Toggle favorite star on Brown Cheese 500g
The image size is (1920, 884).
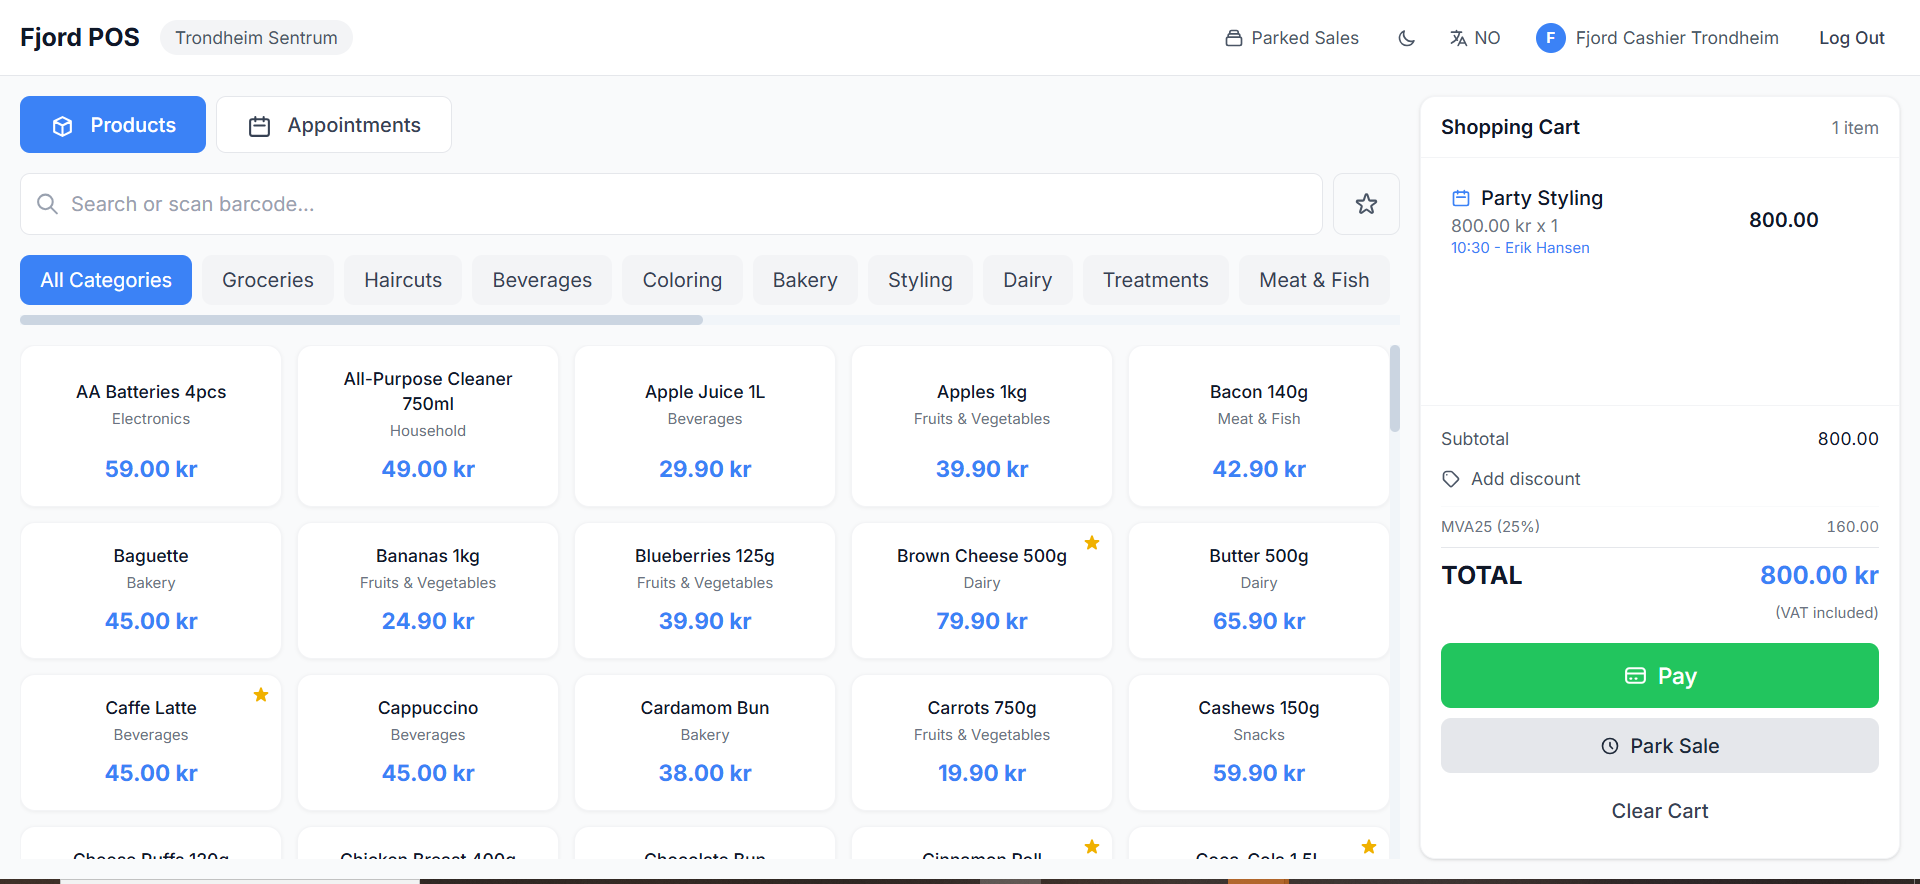1092,543
